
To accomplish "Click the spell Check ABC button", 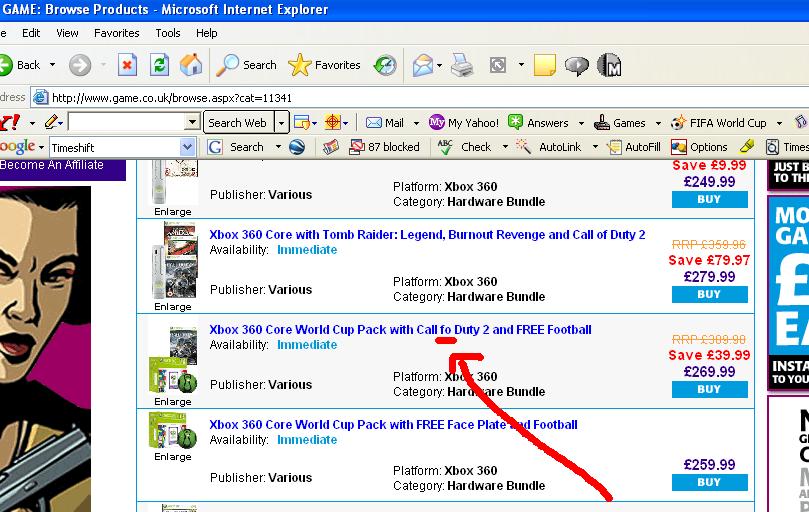I will [x=464, y=147].
